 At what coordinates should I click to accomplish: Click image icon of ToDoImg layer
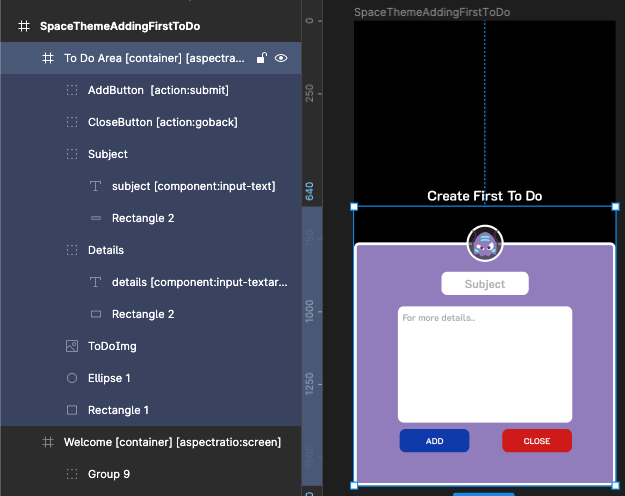pyautogui.click(x=72, y=346)
